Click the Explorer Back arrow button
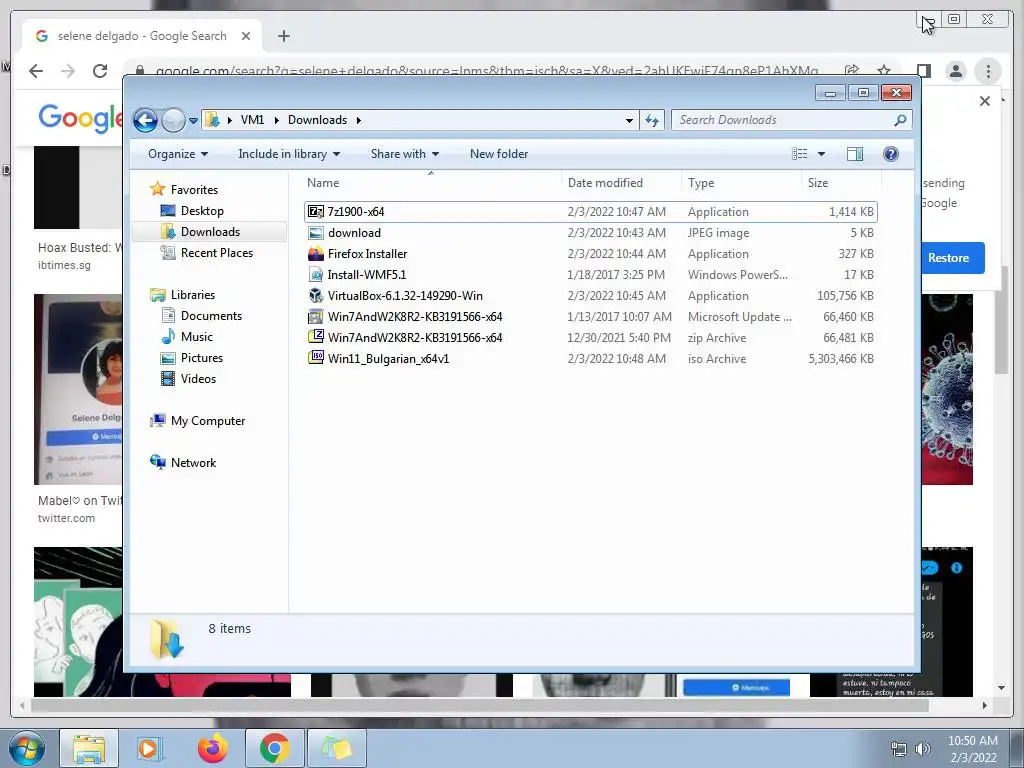1024x768 pixels. (146, 120)
